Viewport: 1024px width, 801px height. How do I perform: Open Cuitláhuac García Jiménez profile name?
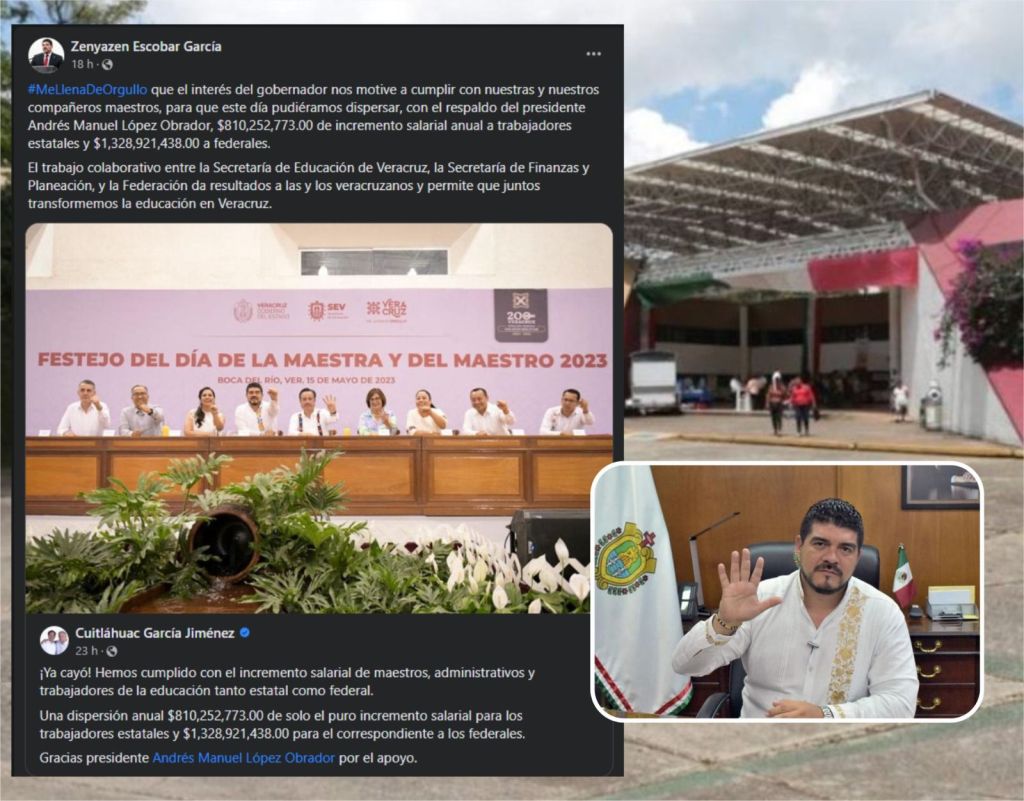click(x=155, y=633)
